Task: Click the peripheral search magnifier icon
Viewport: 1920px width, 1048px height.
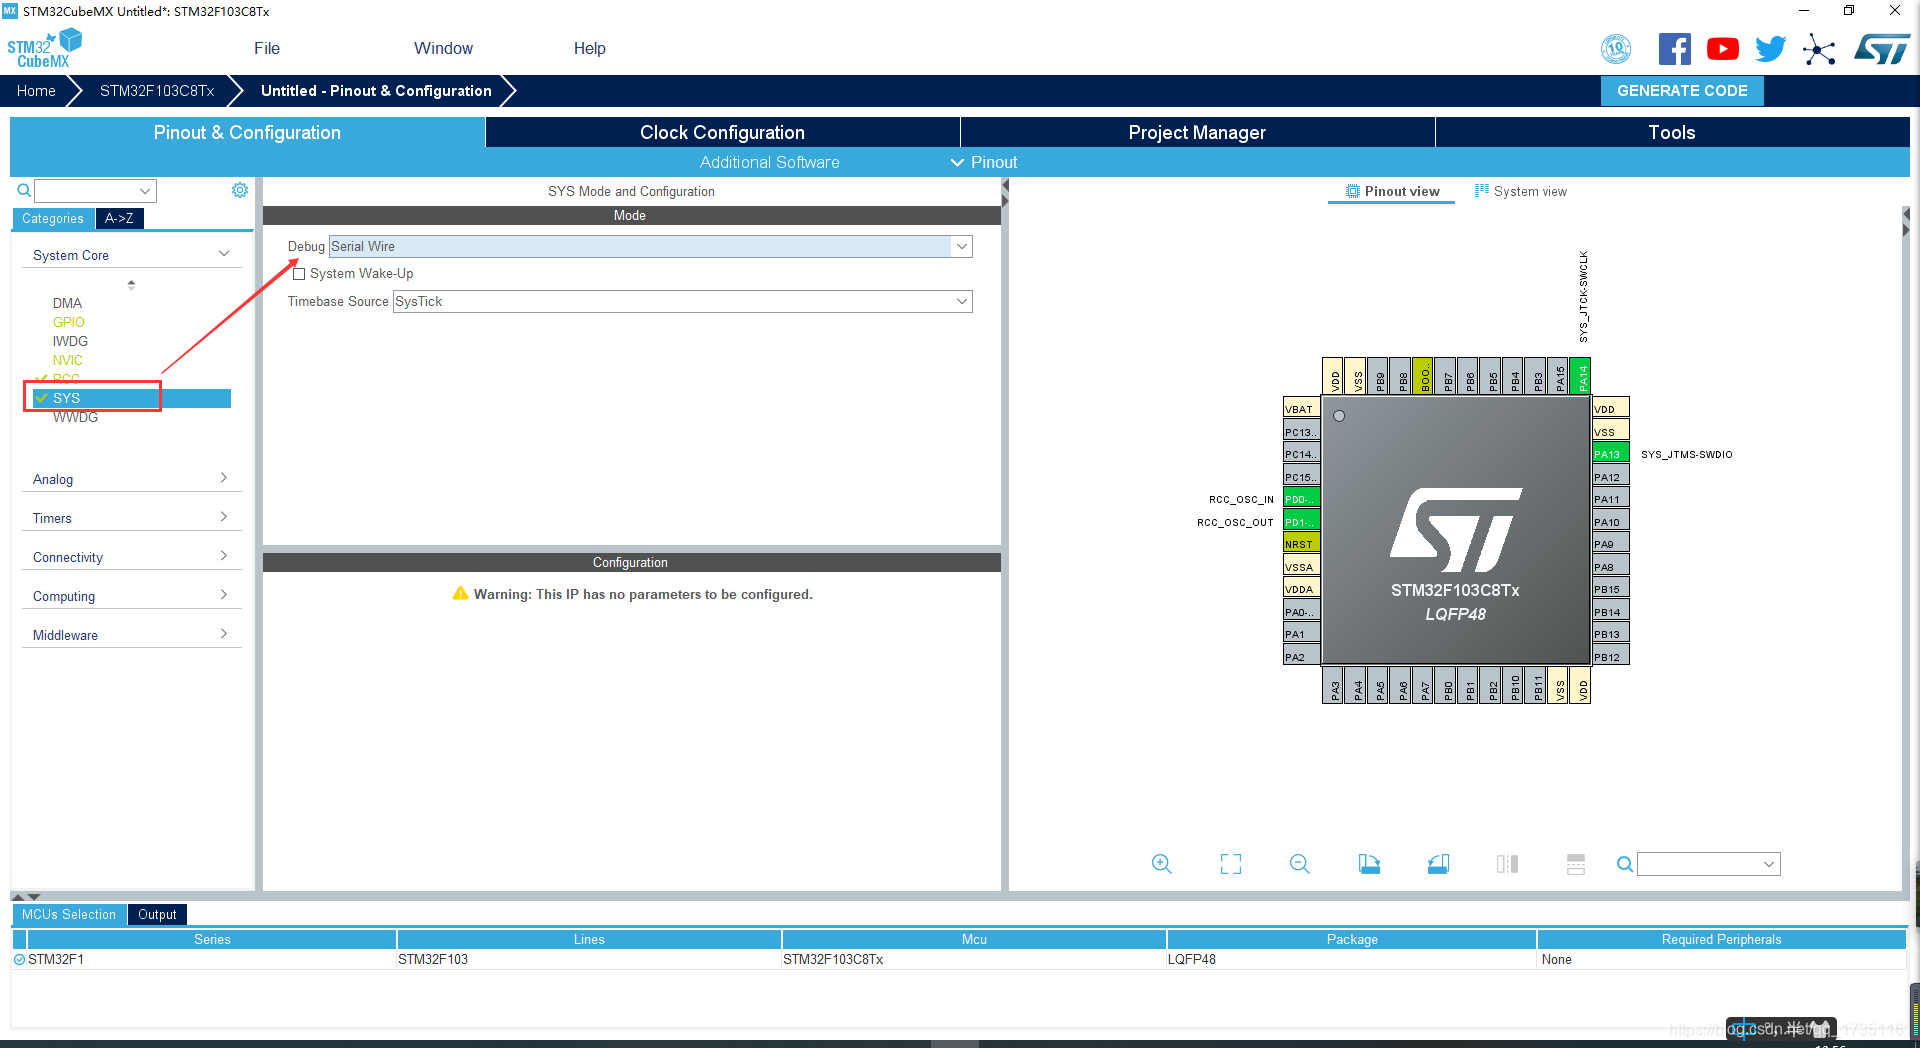Action: (x=24, y=190)
